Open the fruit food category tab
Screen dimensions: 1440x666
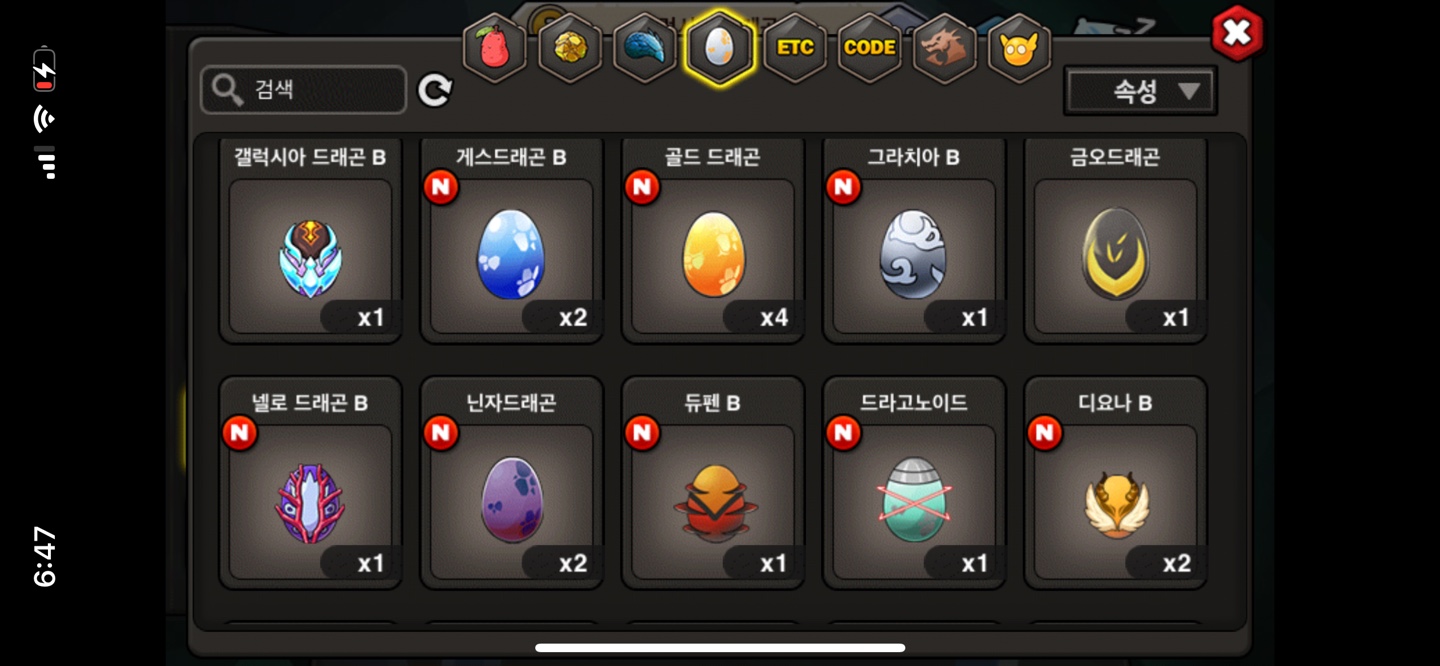[x=495, y=48]
